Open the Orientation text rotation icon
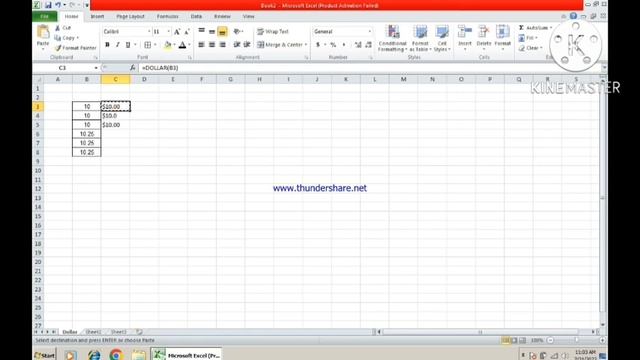Viewport: 640px width, 360px height. point(237,31)
